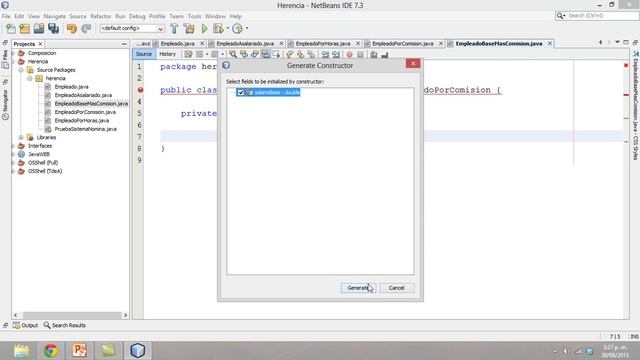The height and width of the screenshot is (360, 640).
Task: Close the EmpleadoBaseMasComision.java tab
Action: (x=550, y=43)
